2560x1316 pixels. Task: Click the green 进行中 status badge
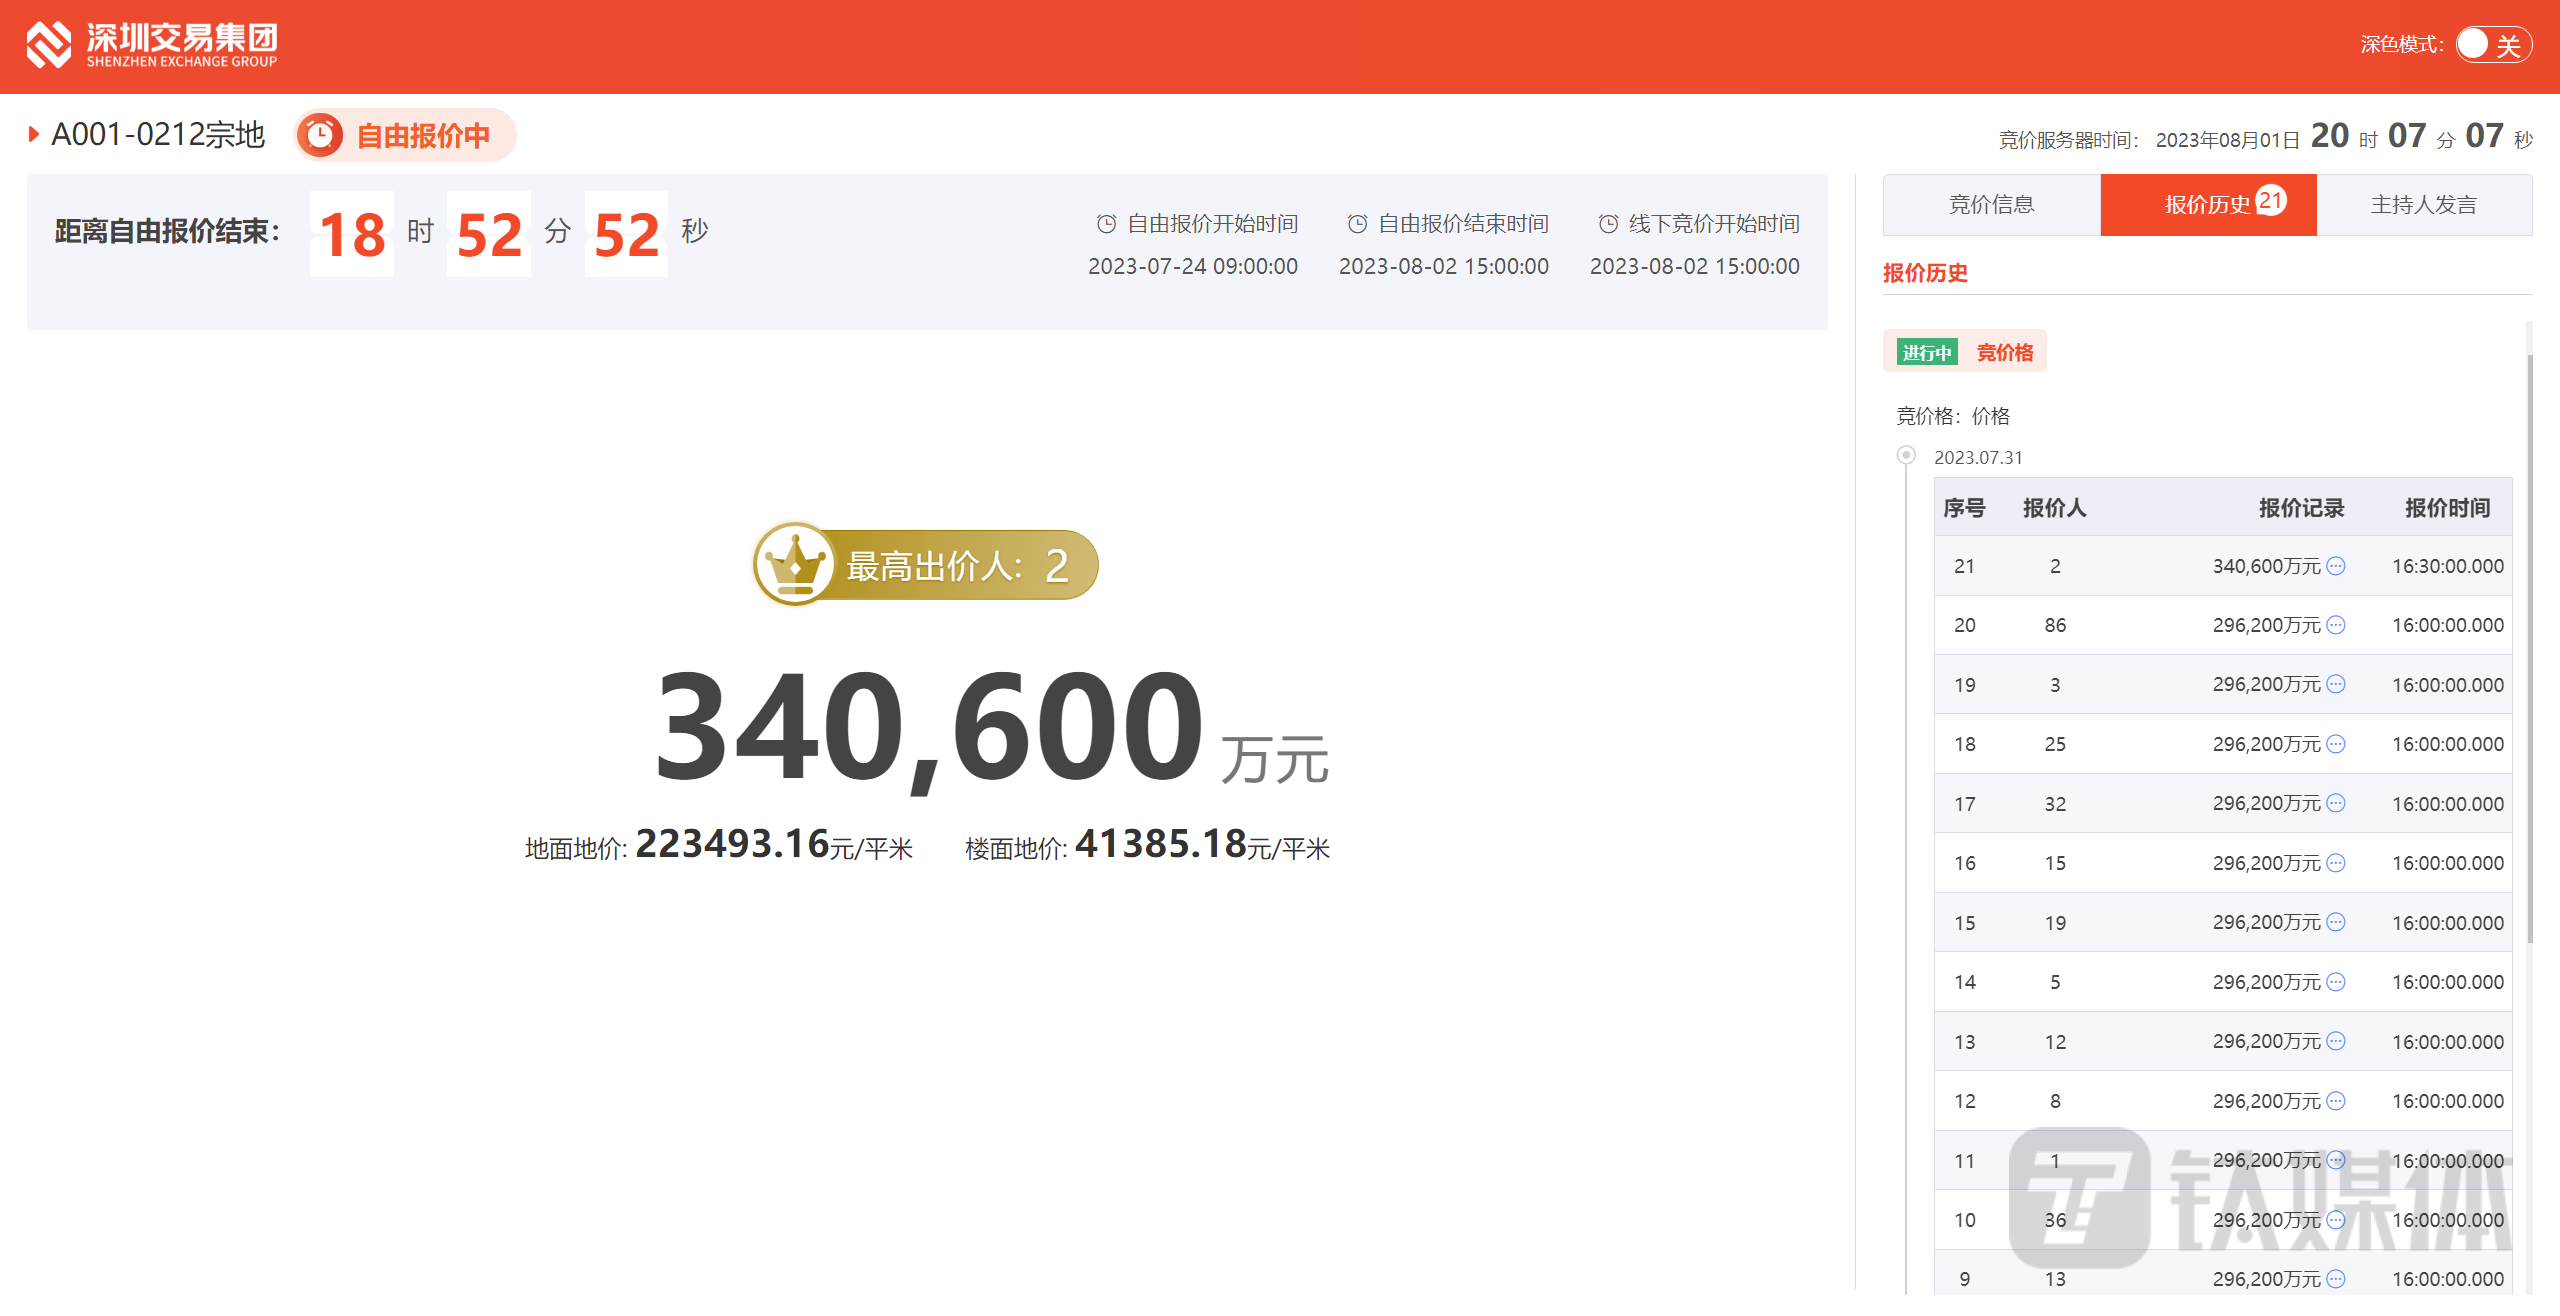(x=1926, y=352)
